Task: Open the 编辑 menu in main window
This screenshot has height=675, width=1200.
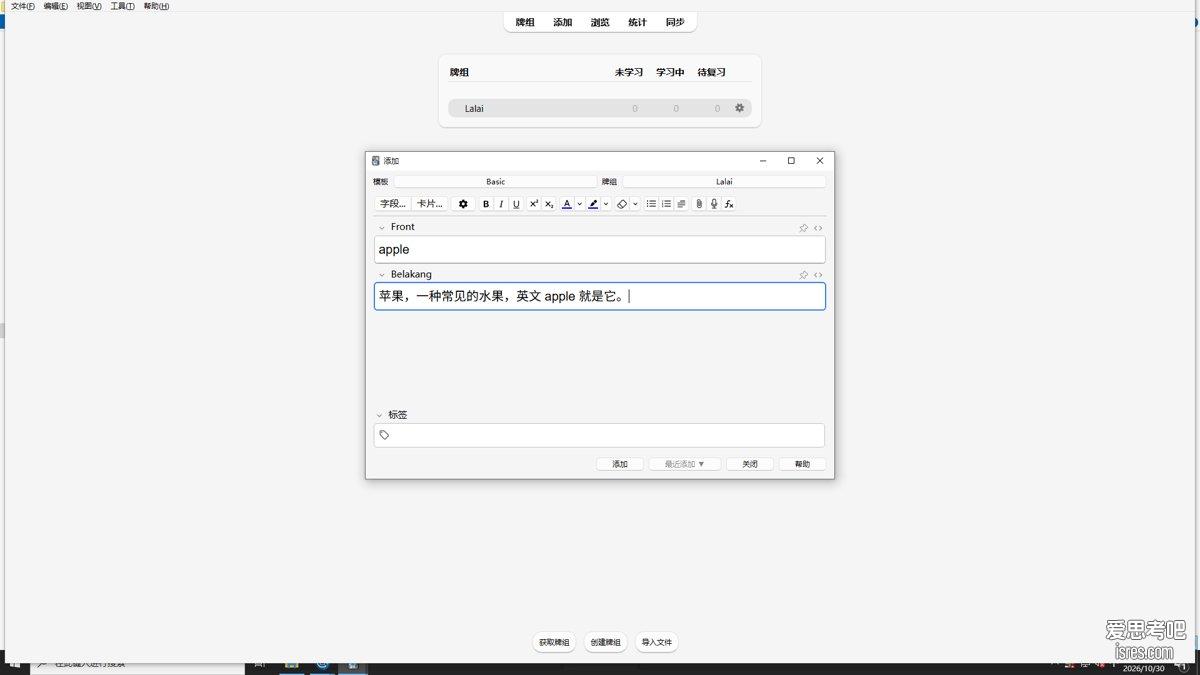Action: pos(56,6)
